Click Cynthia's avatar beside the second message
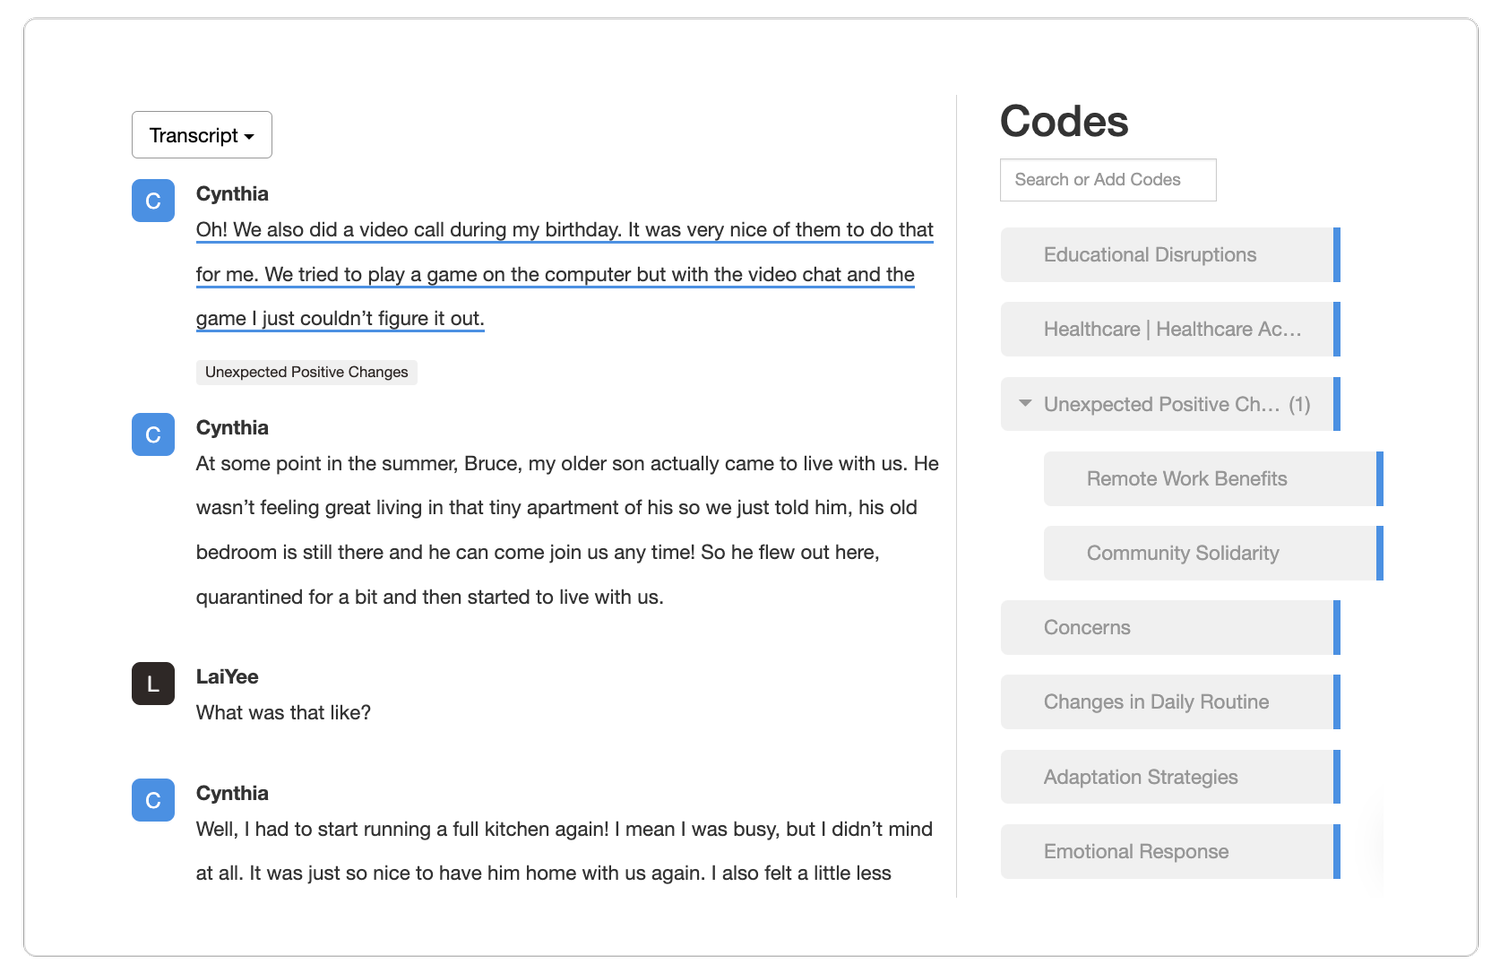 pyautogui.click(x=152, y=434)
